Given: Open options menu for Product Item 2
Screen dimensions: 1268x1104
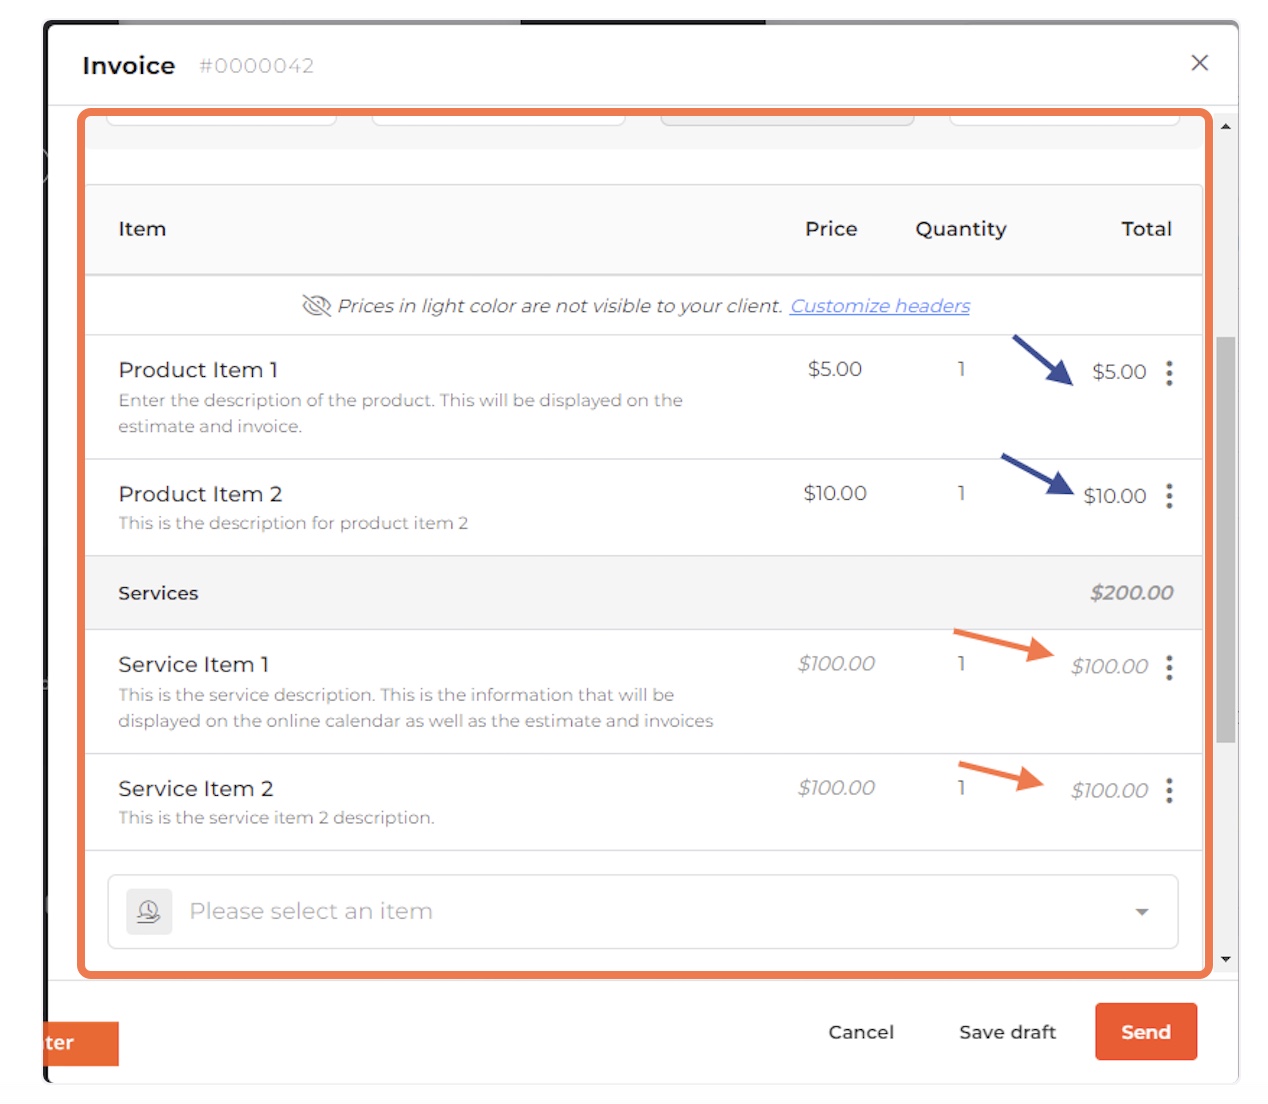Looking at the screenshot, I should pos(1169,496).
